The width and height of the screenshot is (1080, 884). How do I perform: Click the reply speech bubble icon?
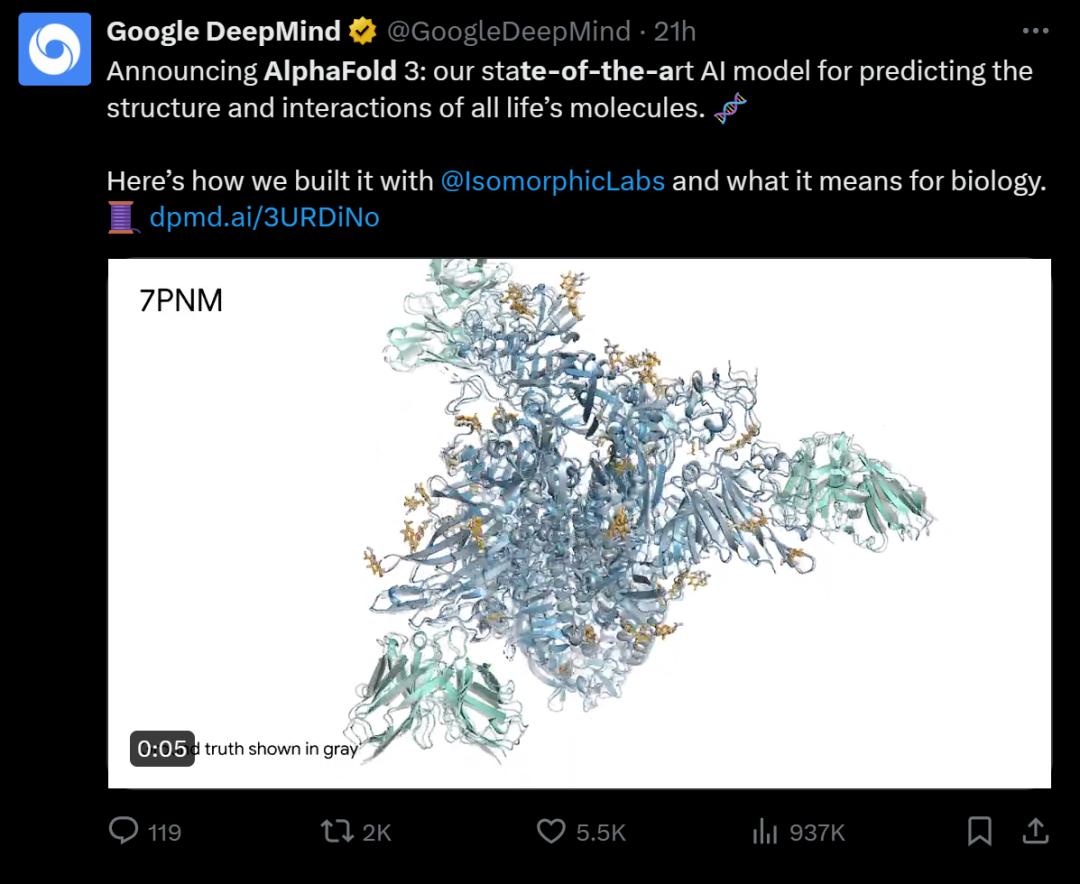click(123, 831)
